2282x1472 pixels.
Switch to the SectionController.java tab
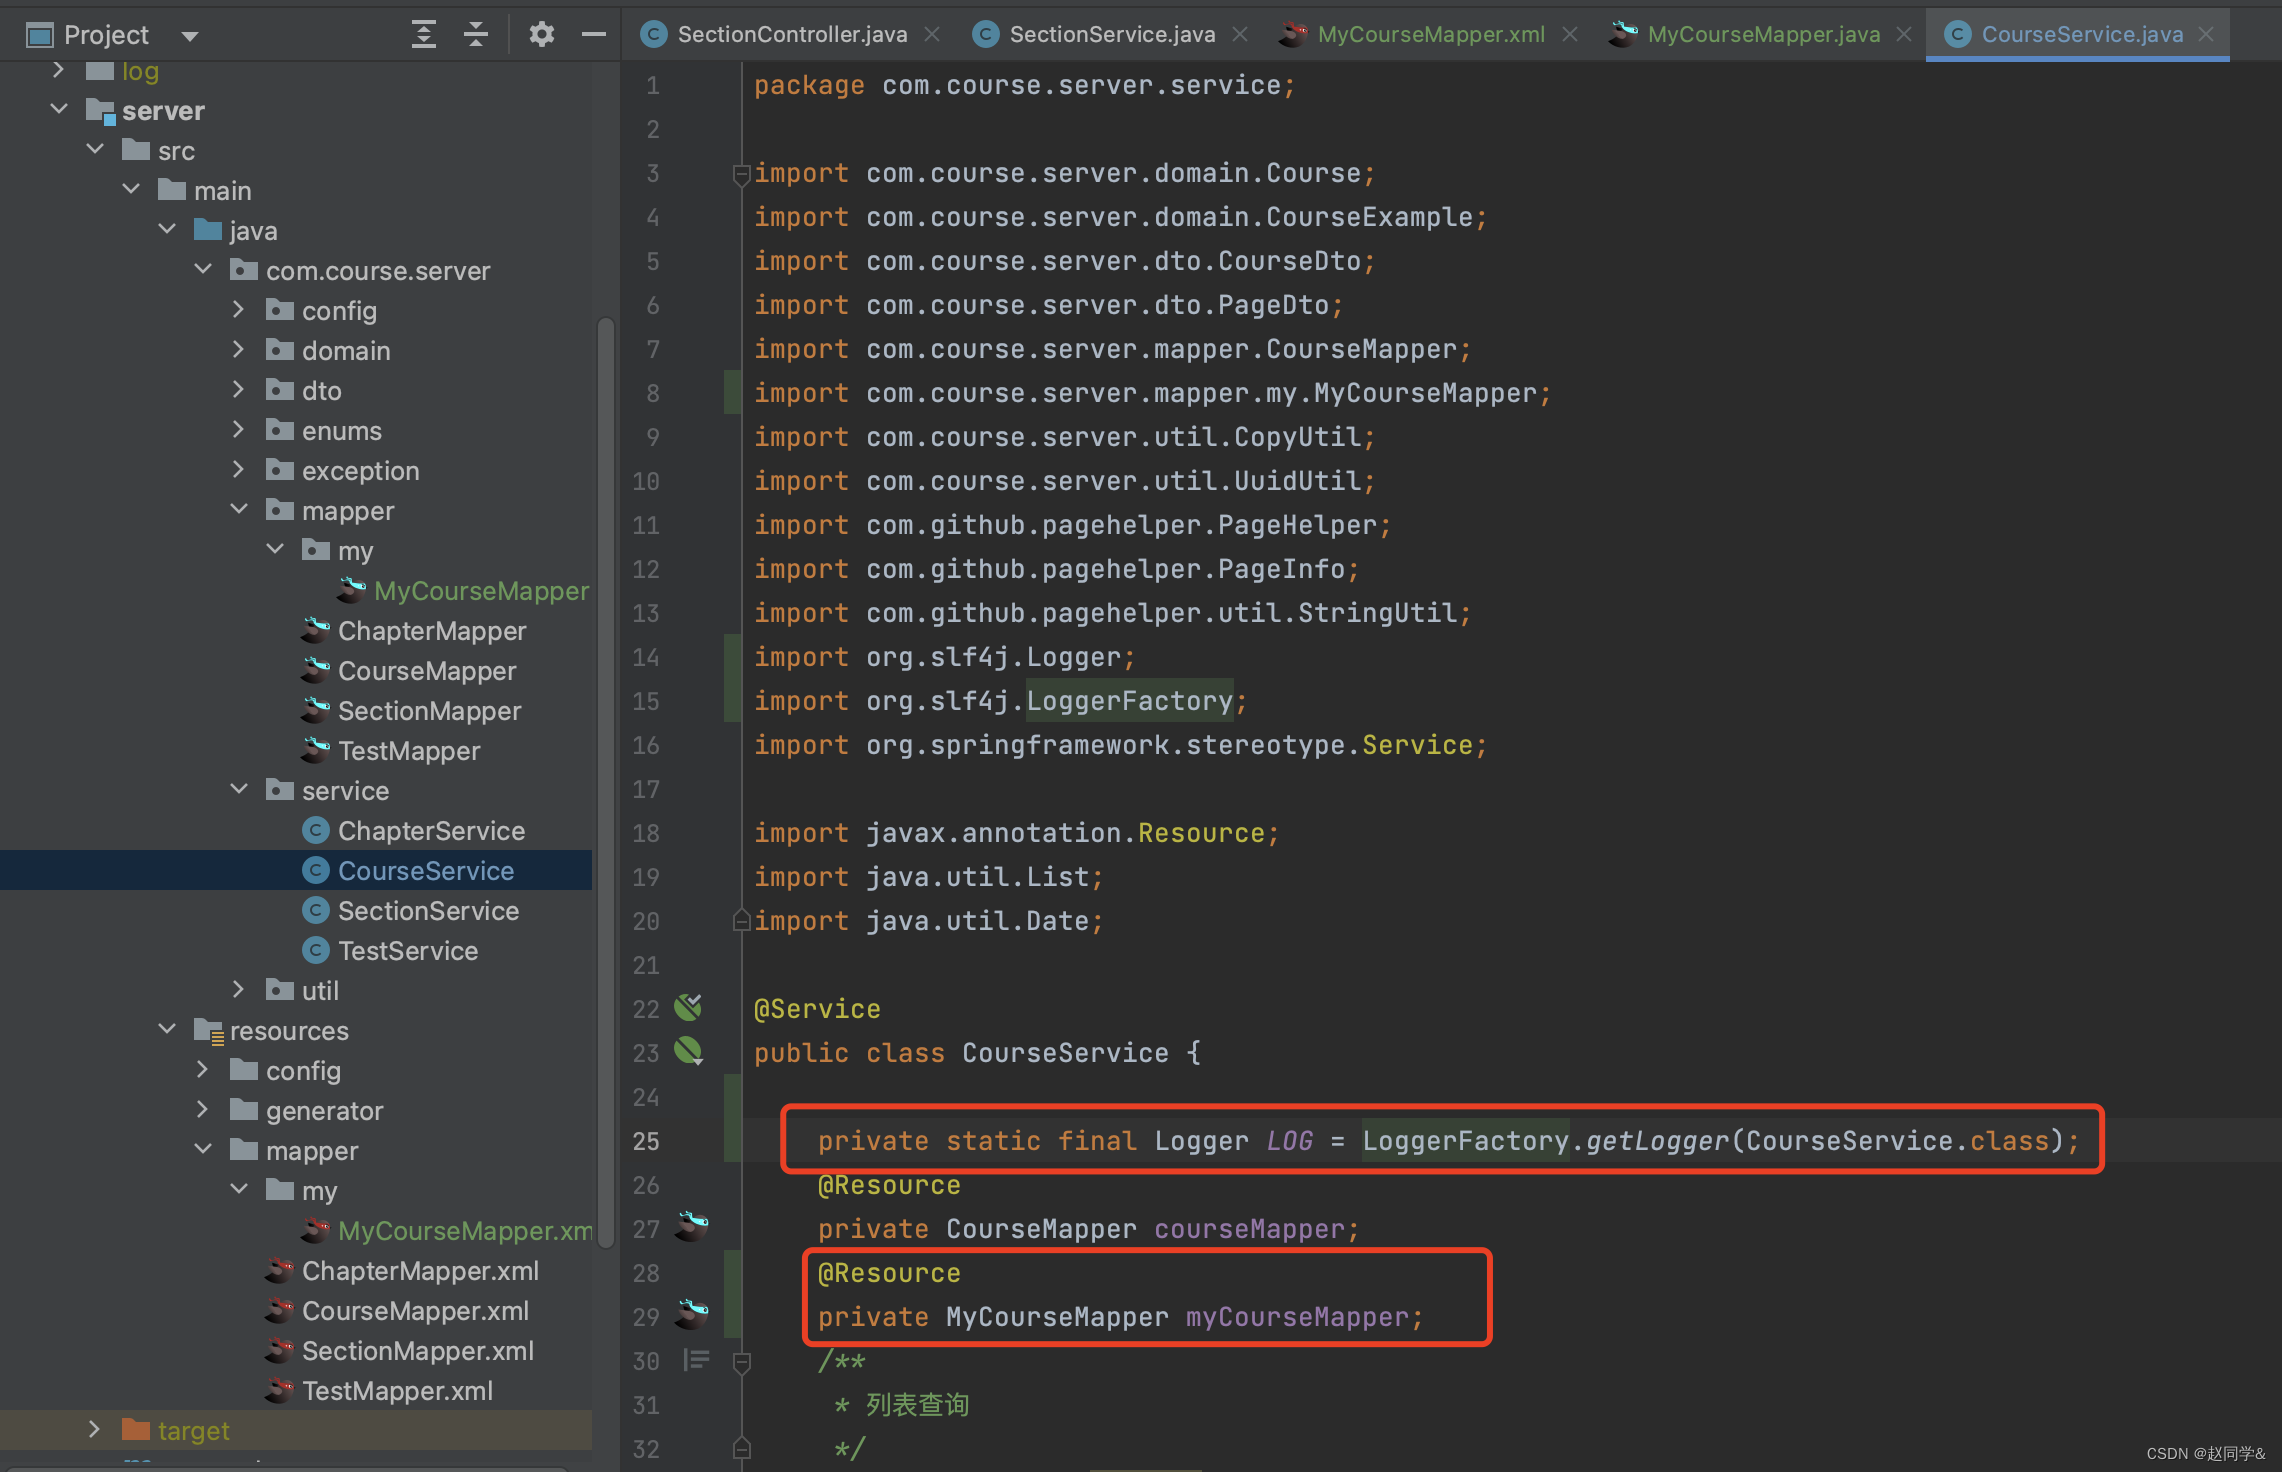point(791,35)
